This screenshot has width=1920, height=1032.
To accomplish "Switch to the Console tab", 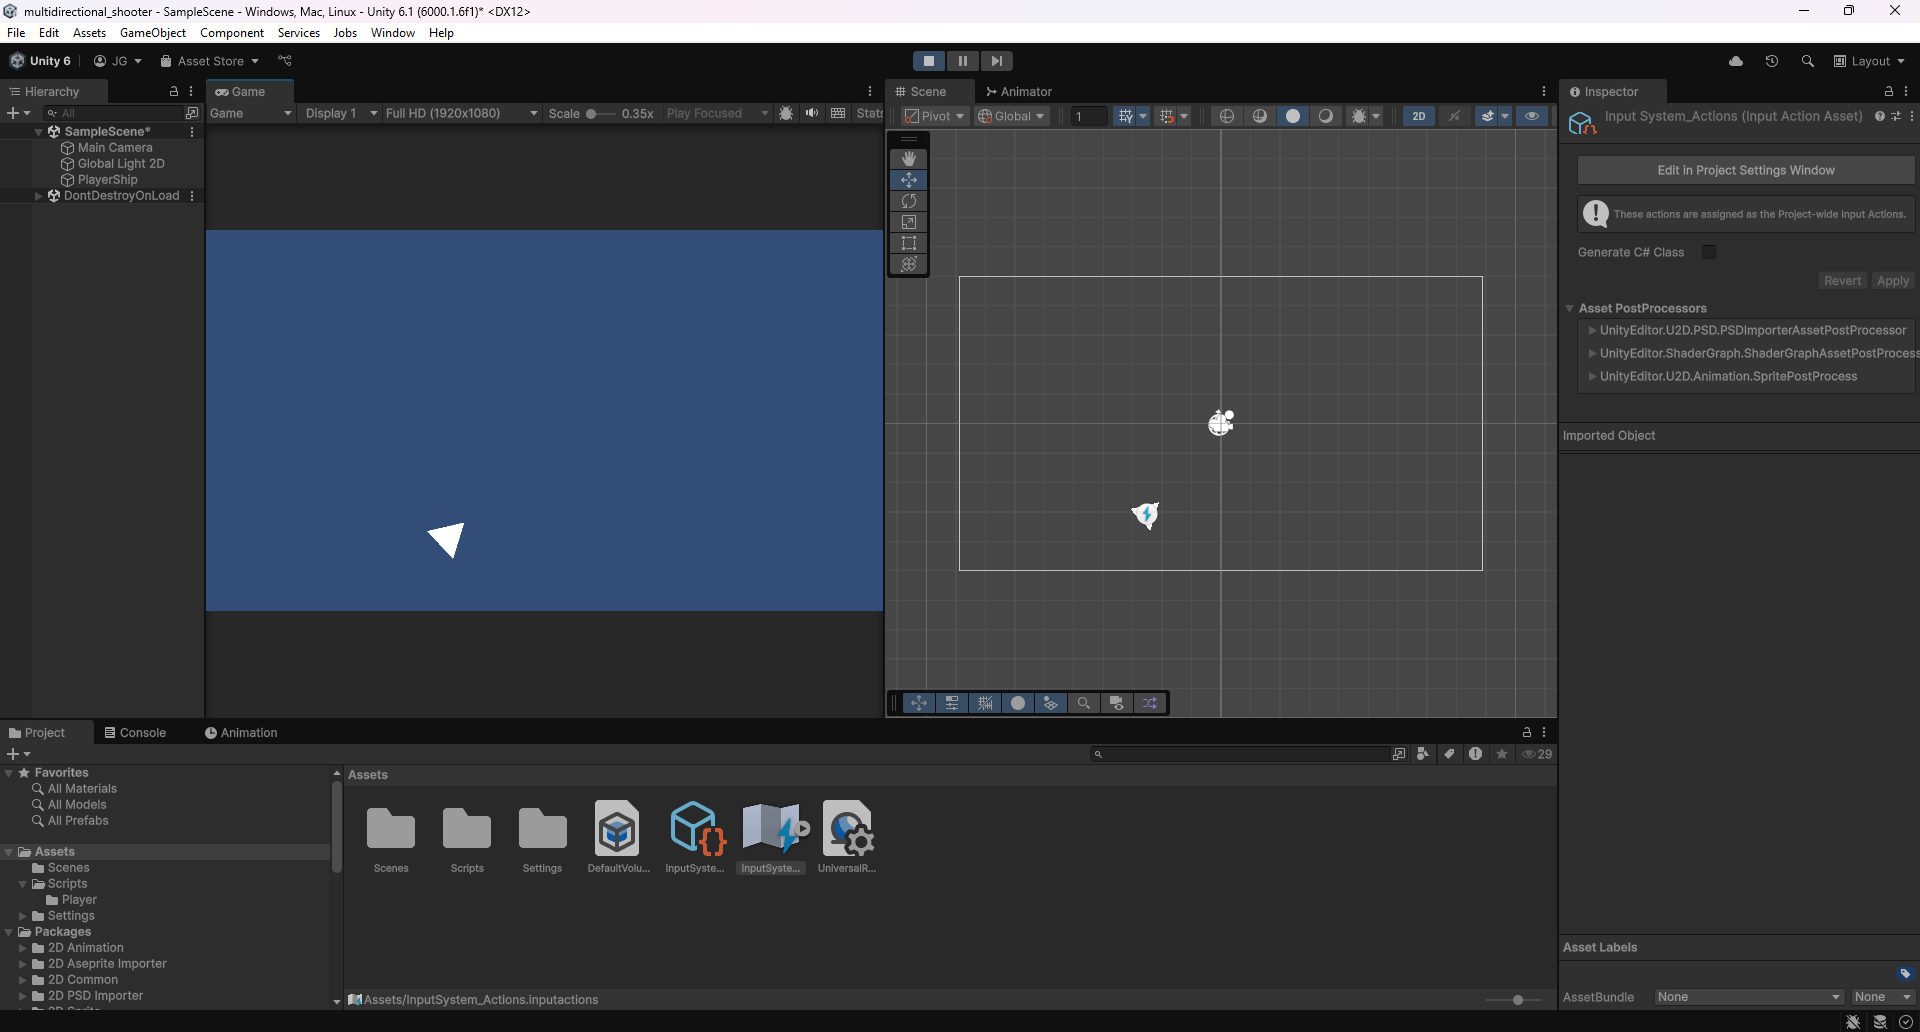I will click(x=135, y=733).
